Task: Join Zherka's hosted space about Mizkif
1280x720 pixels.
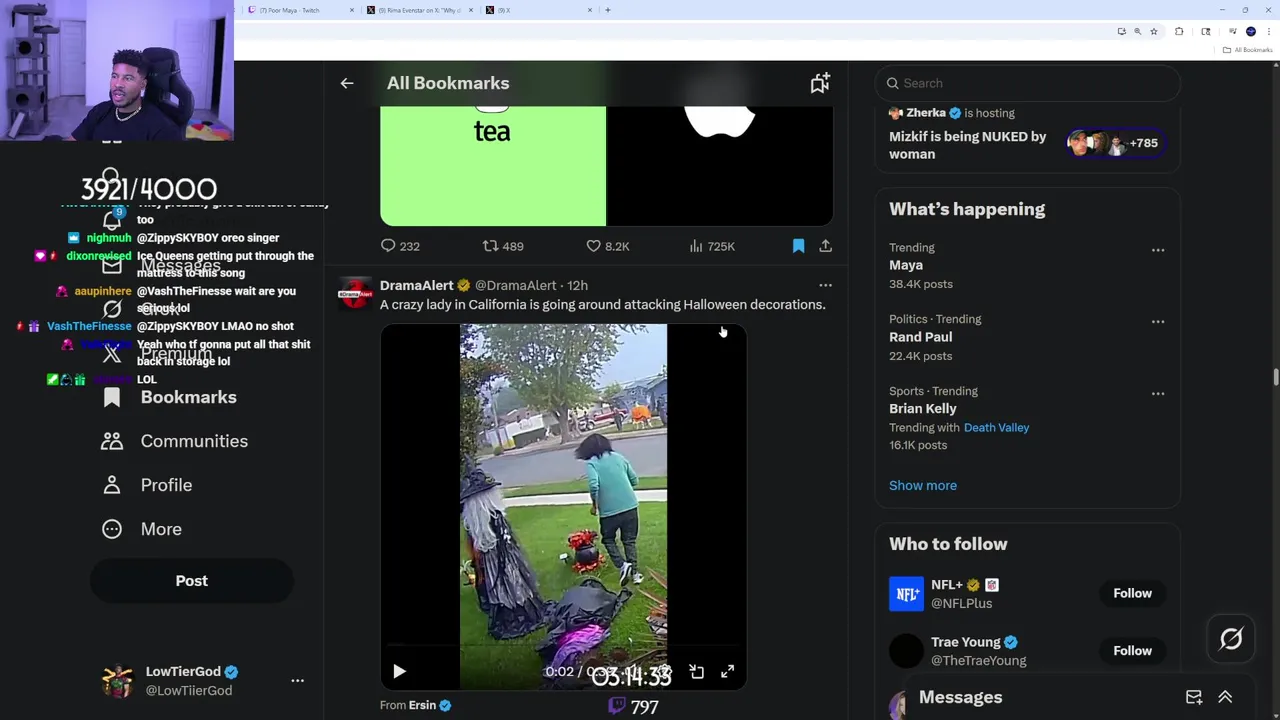Action: tap(1027, 134)
